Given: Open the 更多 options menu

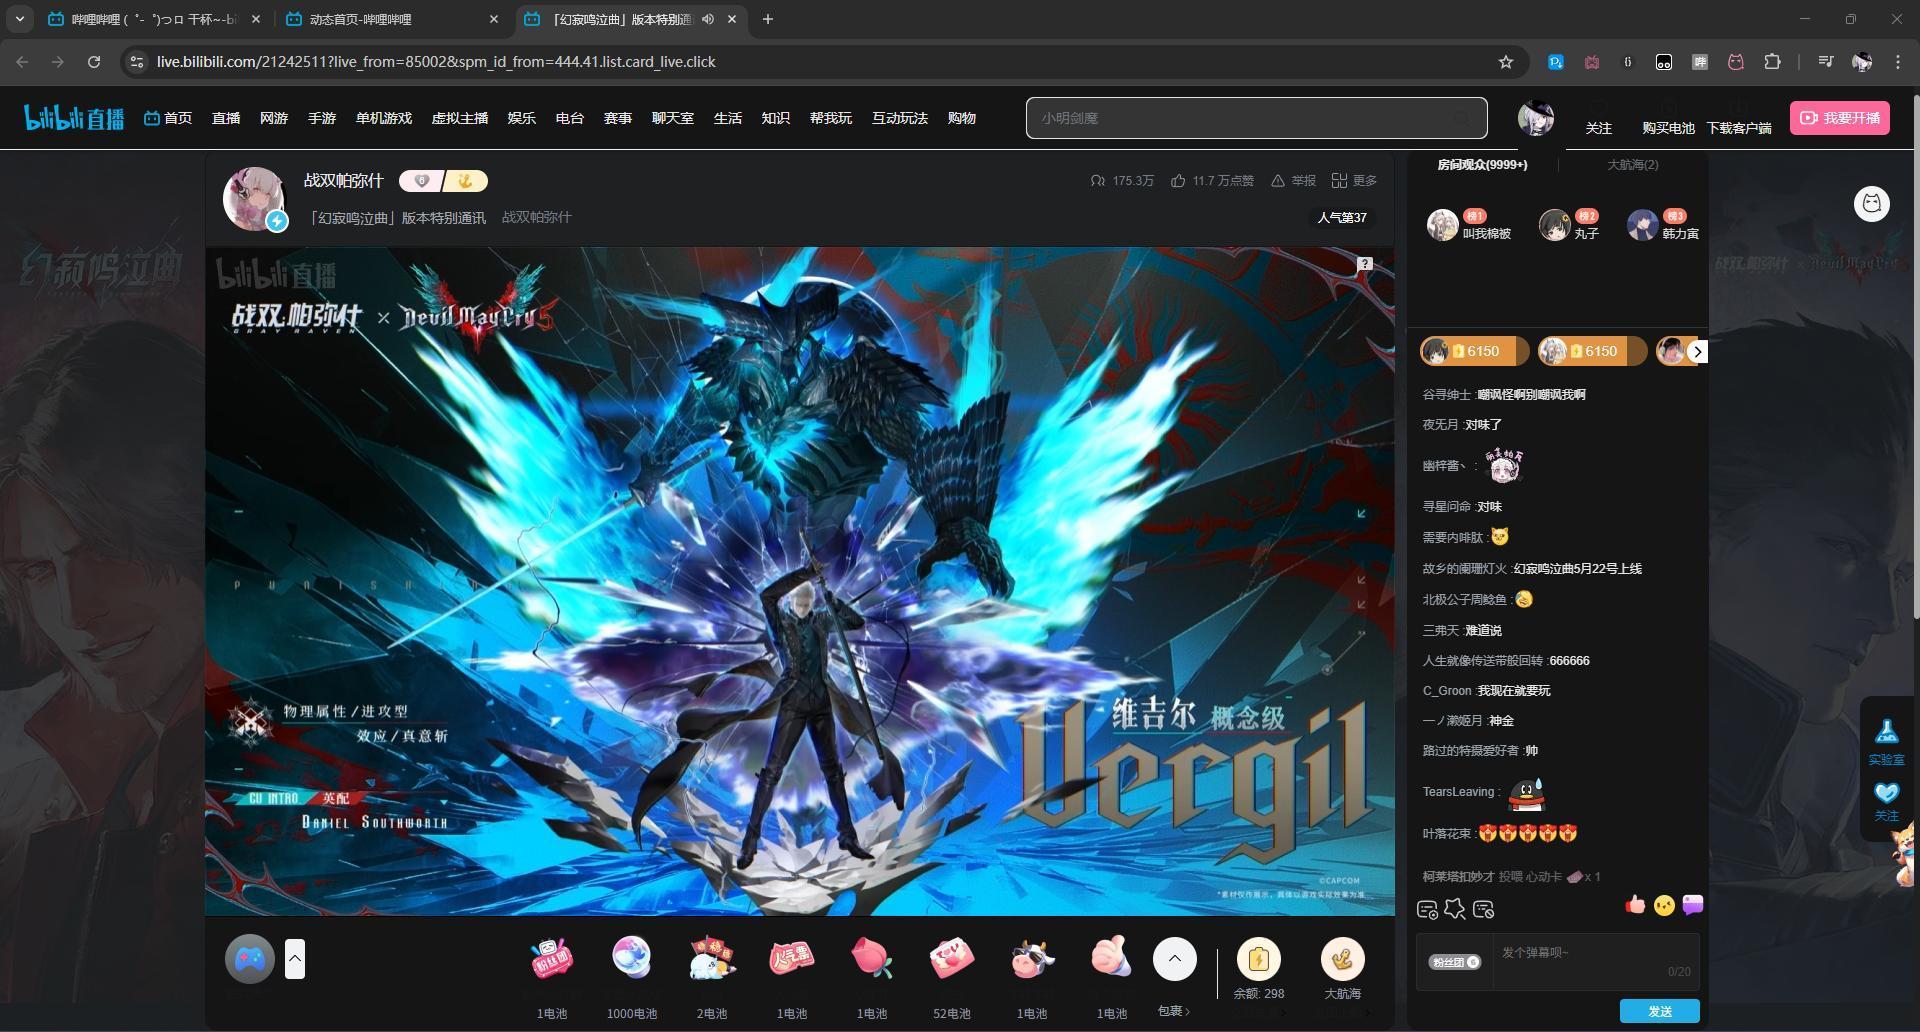Looking at the screenshot, I should coord(1354,181).
